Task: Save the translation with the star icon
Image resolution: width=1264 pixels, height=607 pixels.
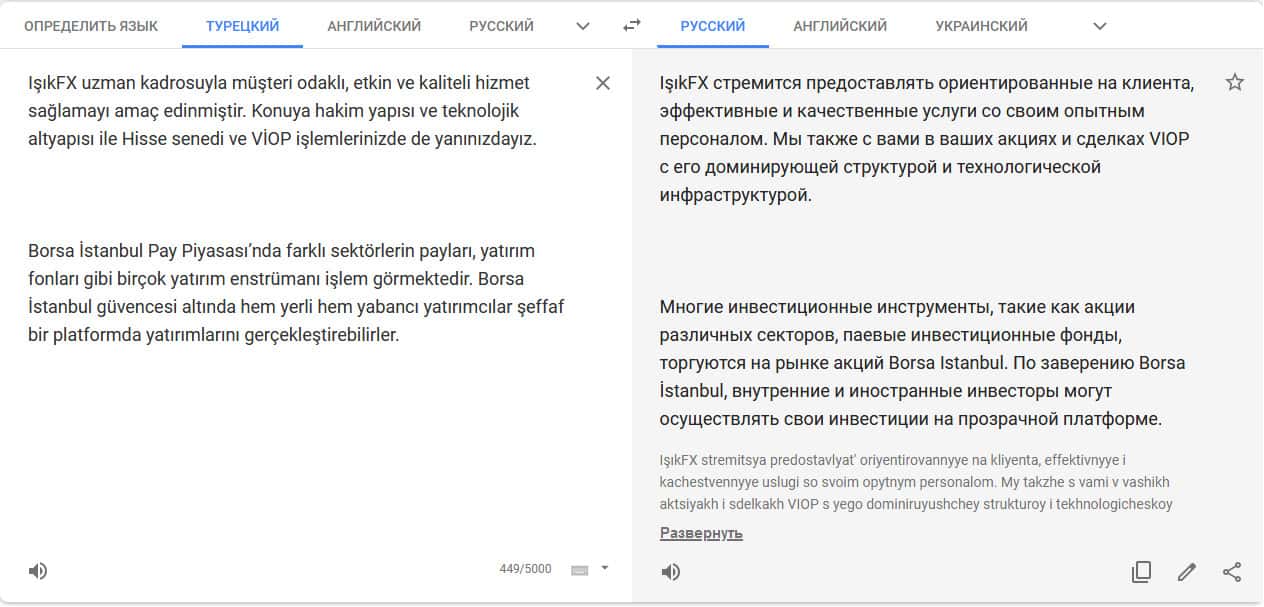Action: tap(1235, 83)
